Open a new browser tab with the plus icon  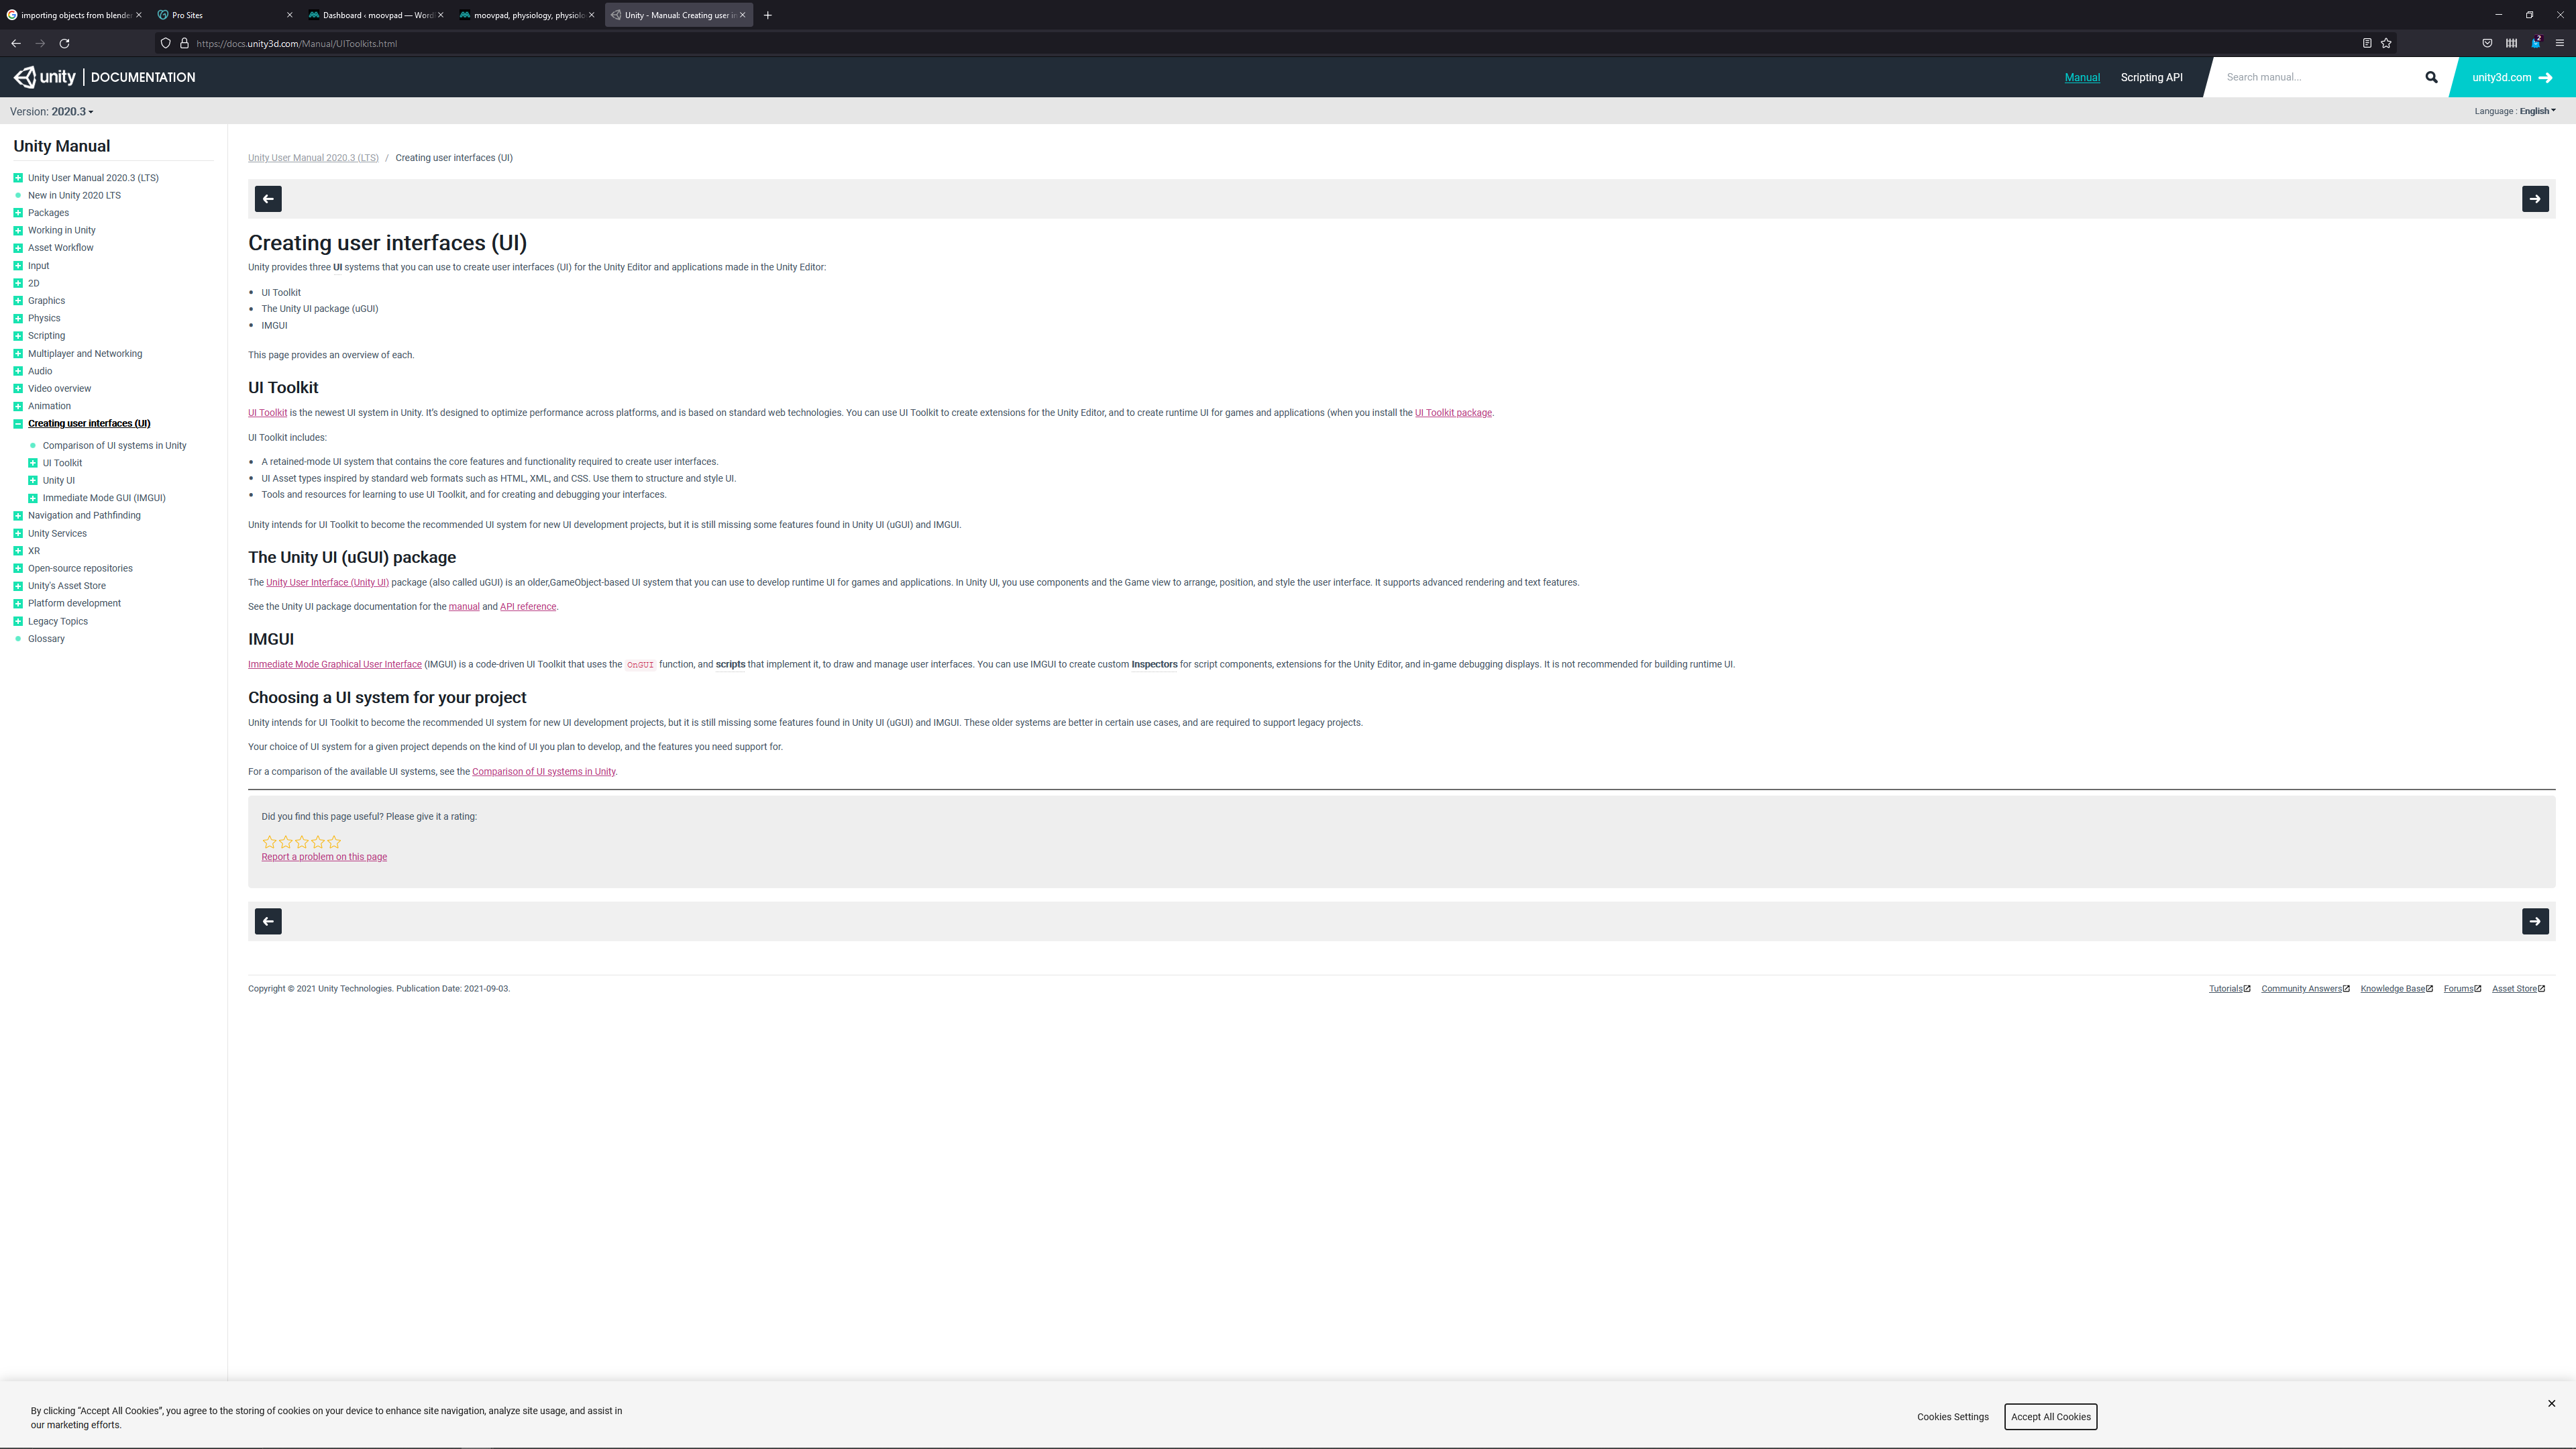pos(767,15)
